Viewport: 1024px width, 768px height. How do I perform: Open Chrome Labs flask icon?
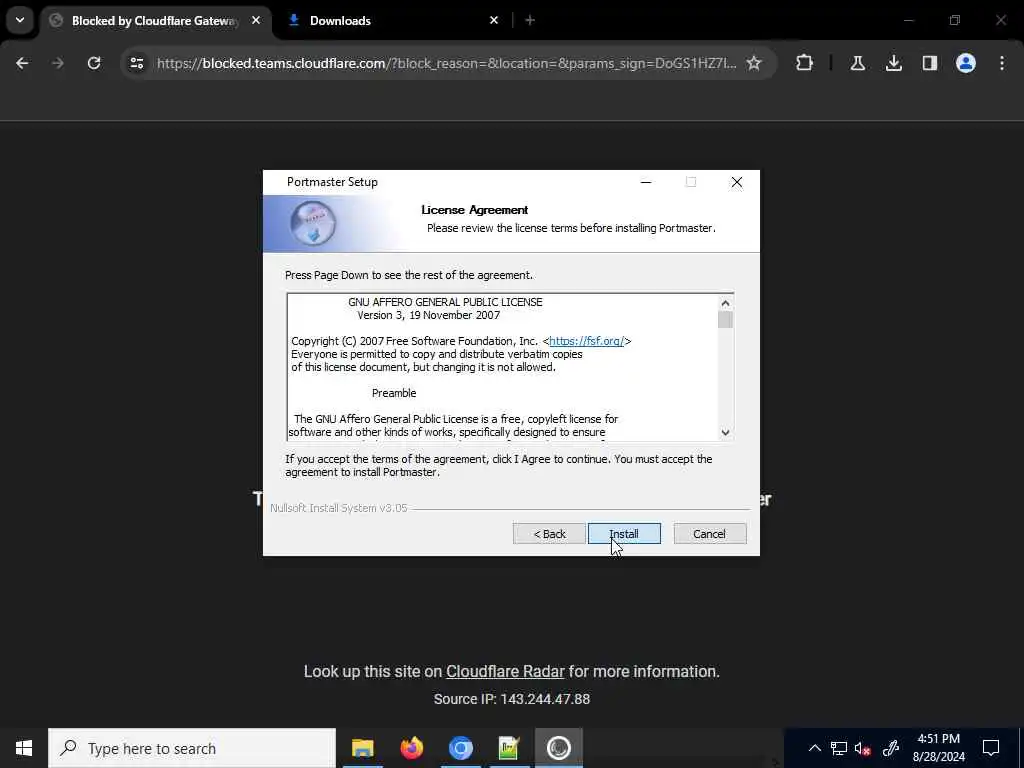pyautogui.click(x=858, y=63)
